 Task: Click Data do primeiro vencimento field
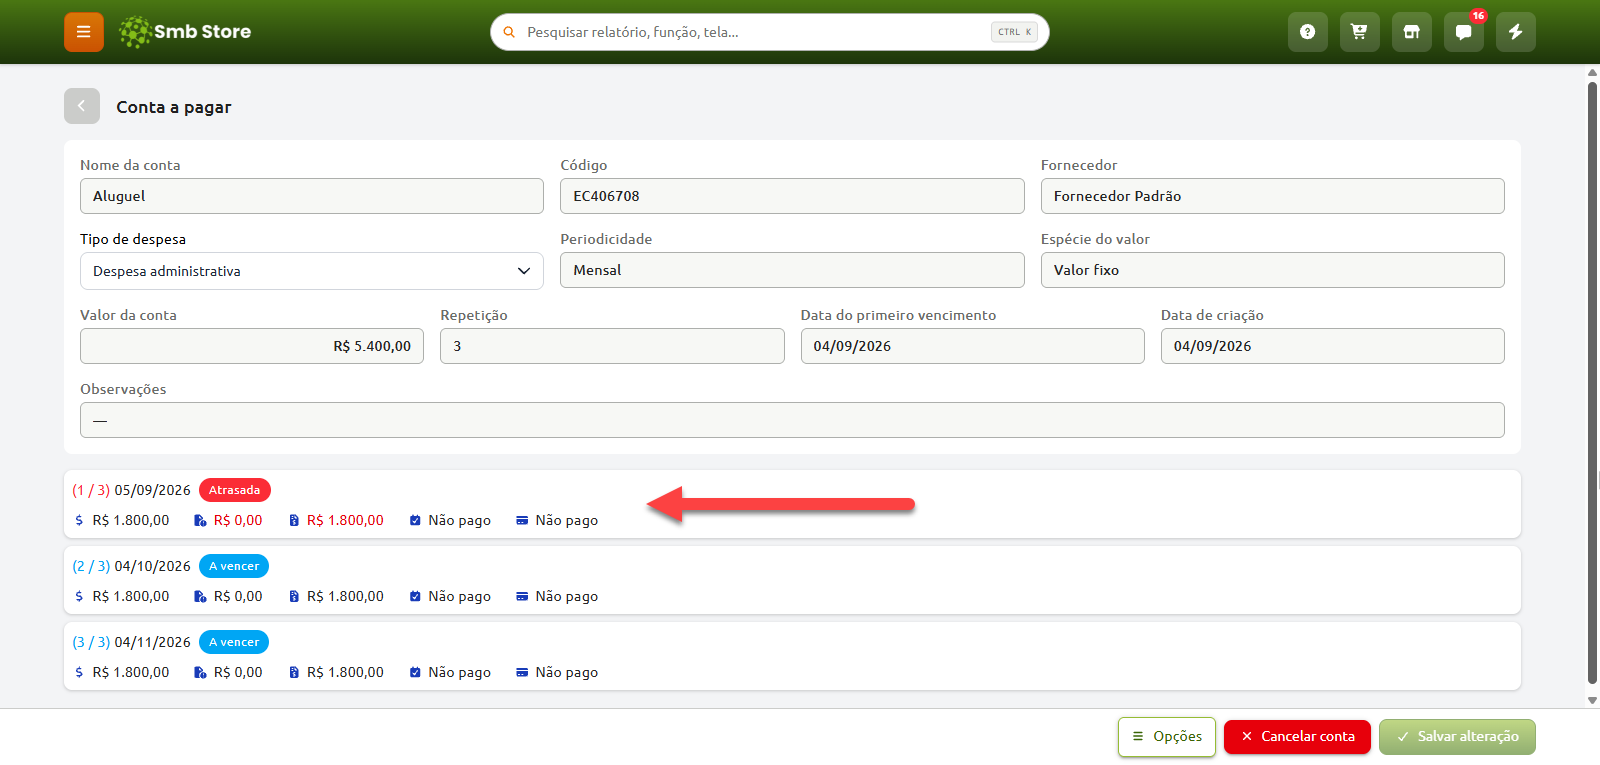972,346
